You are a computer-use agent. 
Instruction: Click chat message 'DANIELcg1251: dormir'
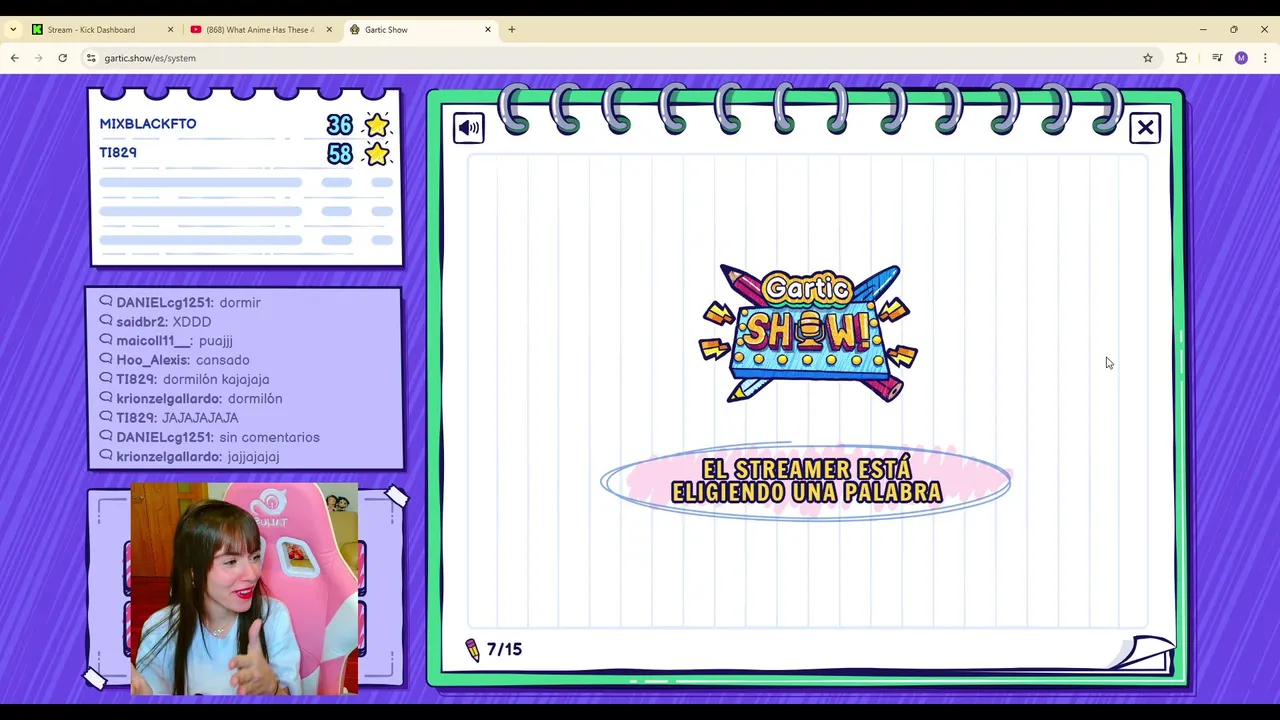point(180,302)
